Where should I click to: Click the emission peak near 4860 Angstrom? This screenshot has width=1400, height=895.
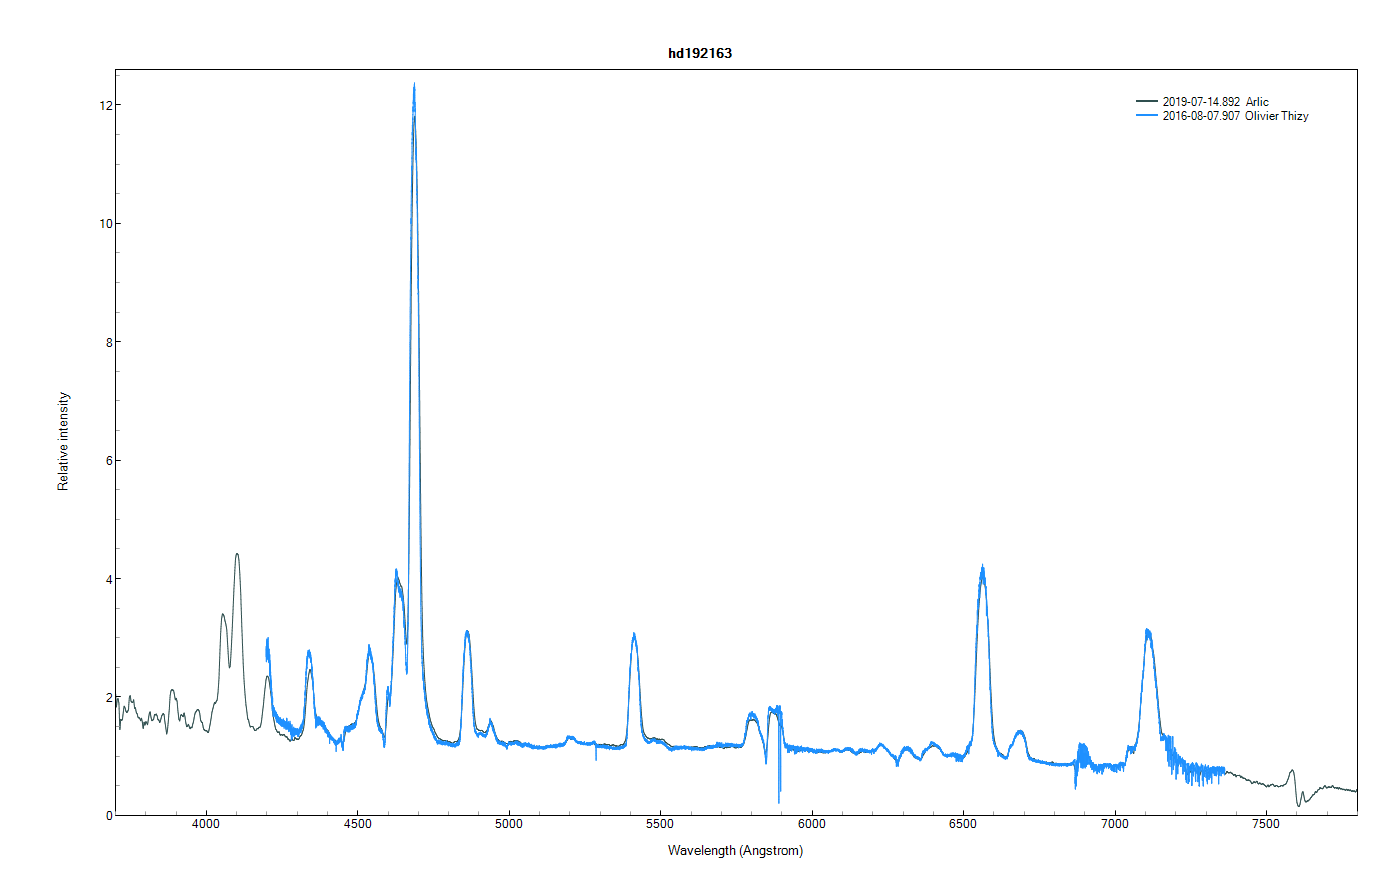(467, 632)
